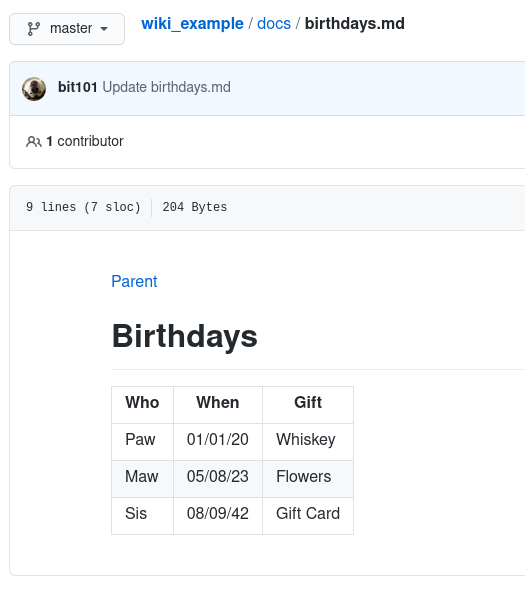Viewport: 525px width, 594px height.
Task: Click the git branch icon
Action: [34, 29]
